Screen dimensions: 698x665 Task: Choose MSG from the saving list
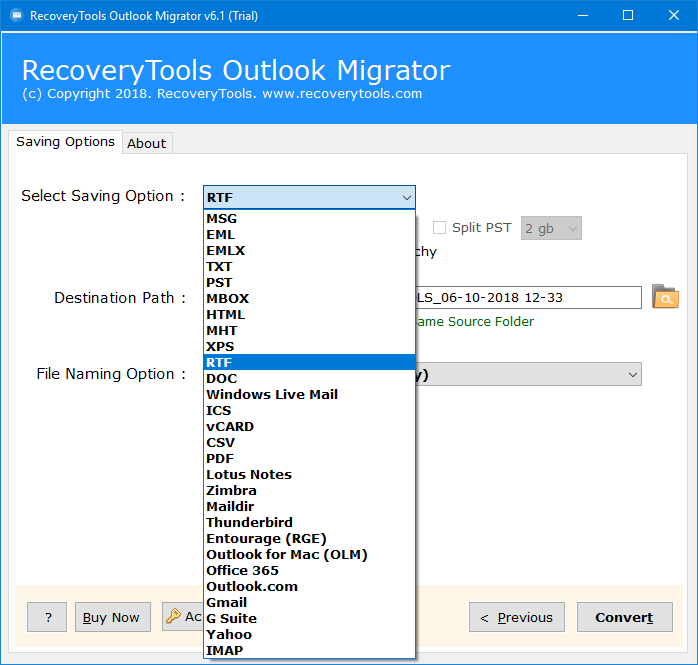309,219
